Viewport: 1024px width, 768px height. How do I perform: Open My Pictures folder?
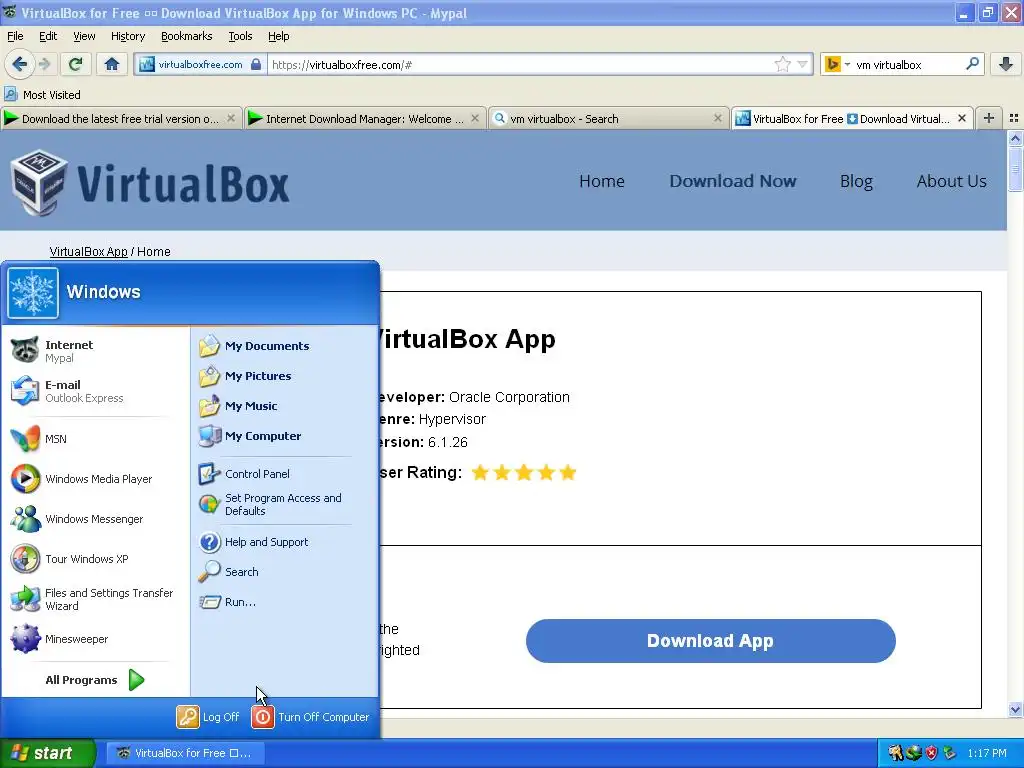tap(285, 376)
